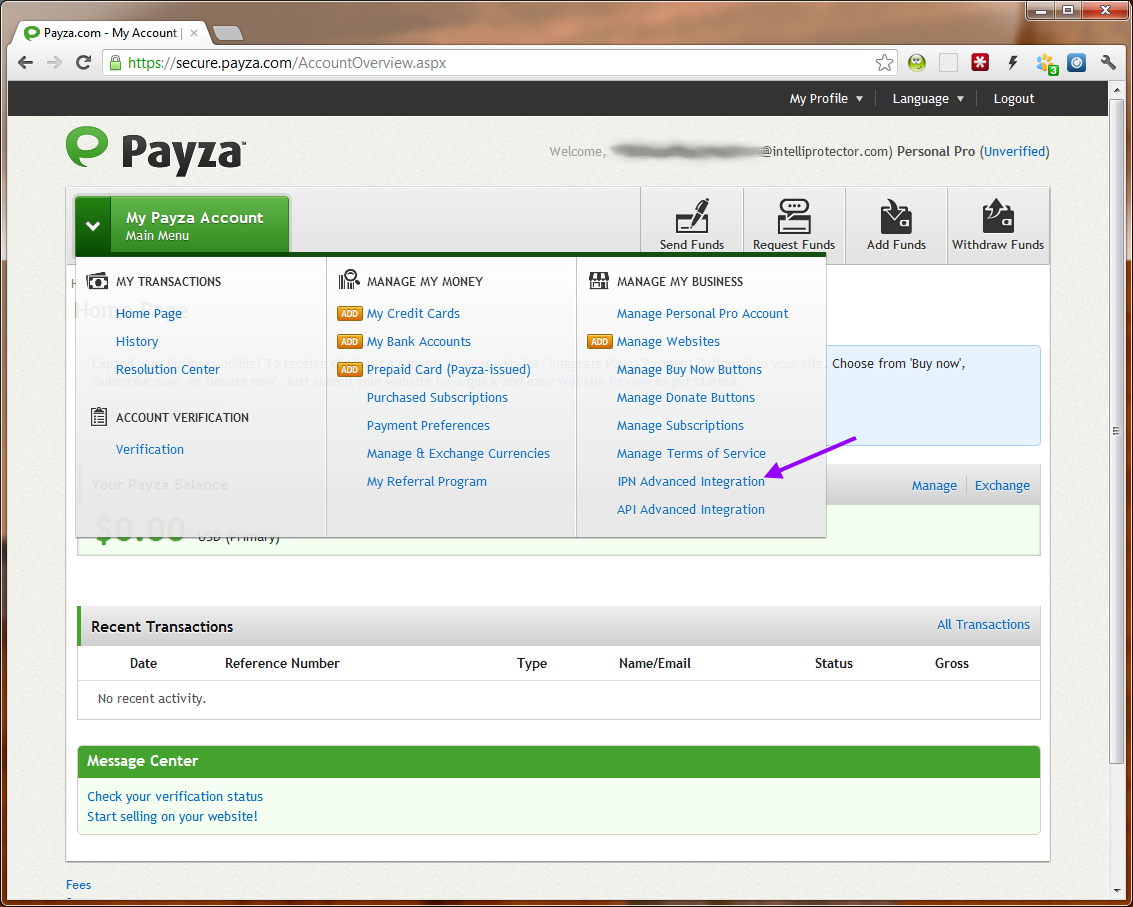Image resolution: width=1133 pixels, height=907 pixels.
Task: Open Manage Donate Buttons
Action: [x=686, y=397]
